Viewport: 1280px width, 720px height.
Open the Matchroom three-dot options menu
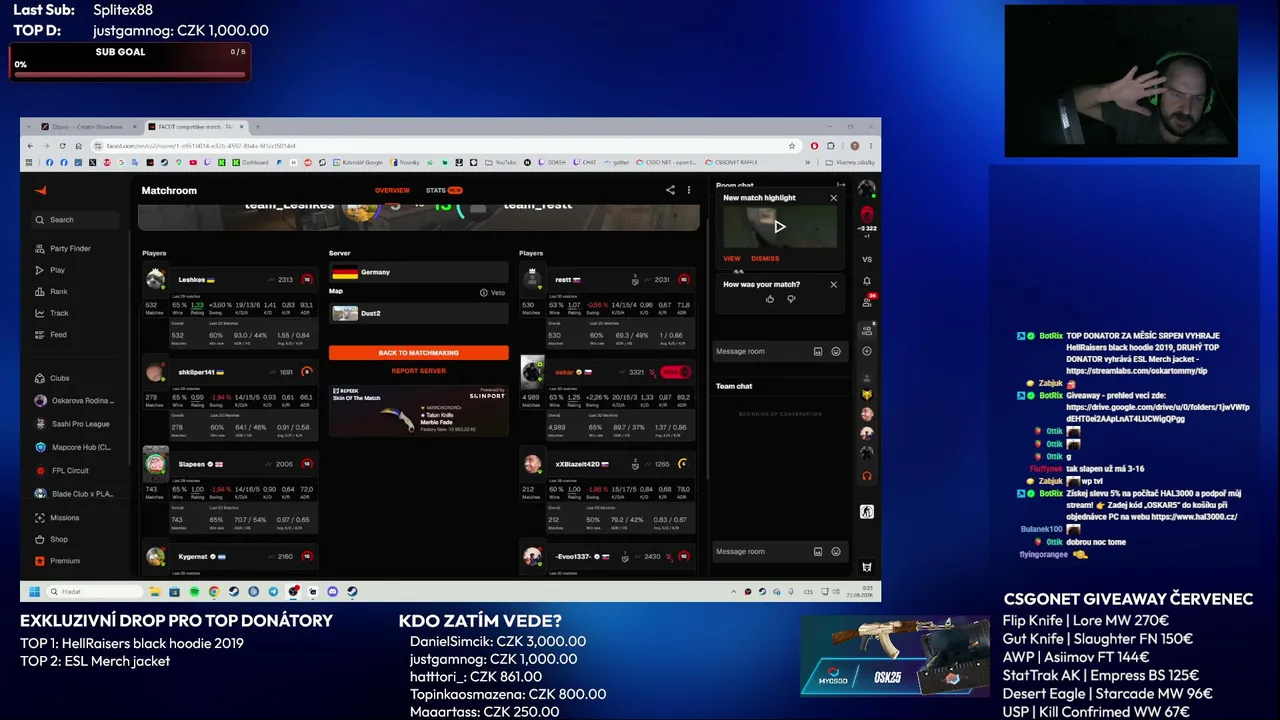tap(688, 190)
